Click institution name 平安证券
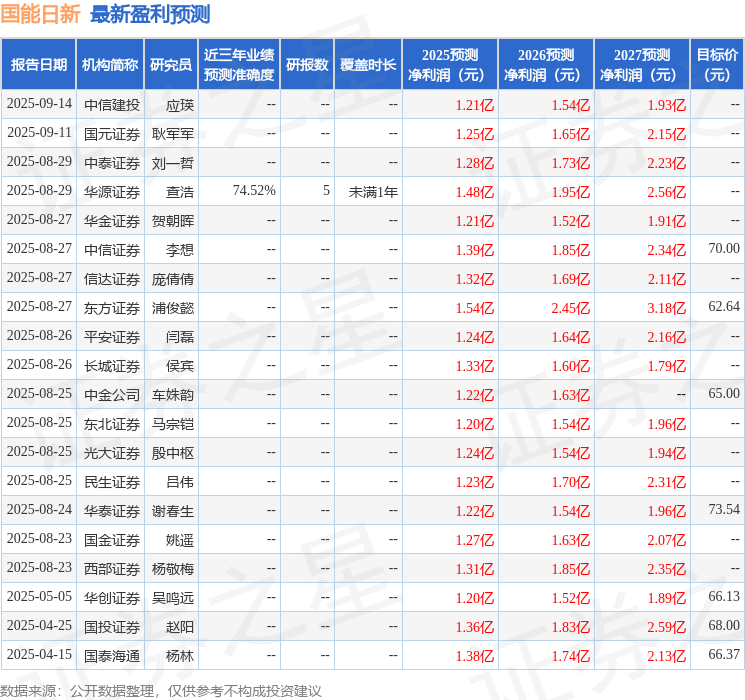The image size is (745, 700). [112, 337]
